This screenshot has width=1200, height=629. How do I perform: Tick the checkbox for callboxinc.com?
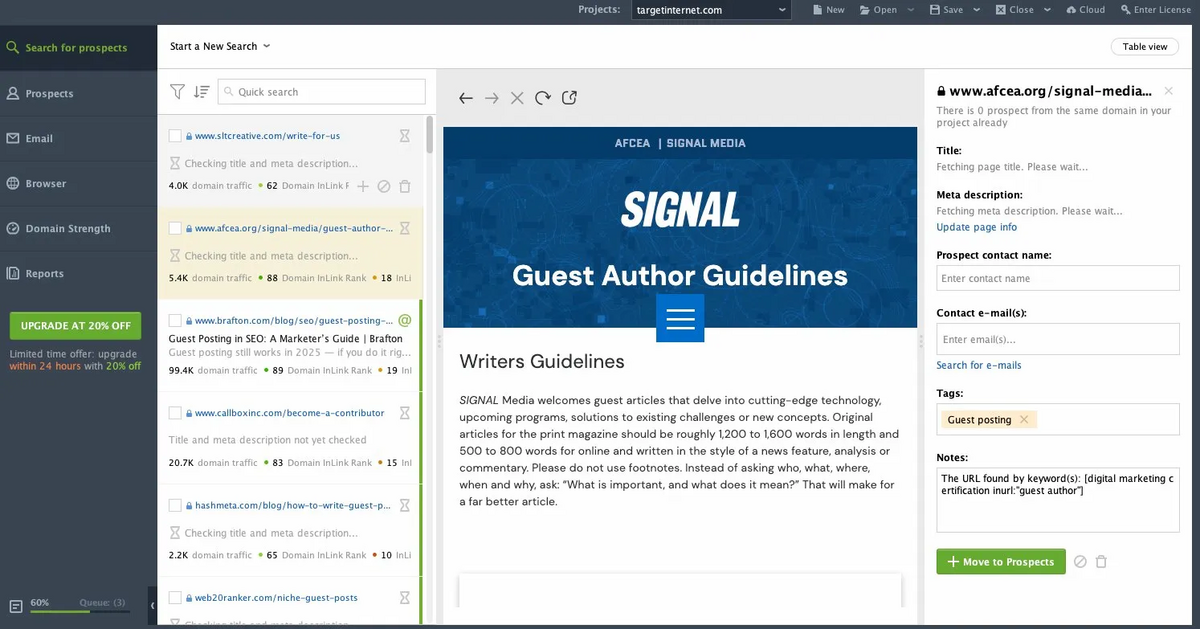pyautogui.click(x=175, y=413)
